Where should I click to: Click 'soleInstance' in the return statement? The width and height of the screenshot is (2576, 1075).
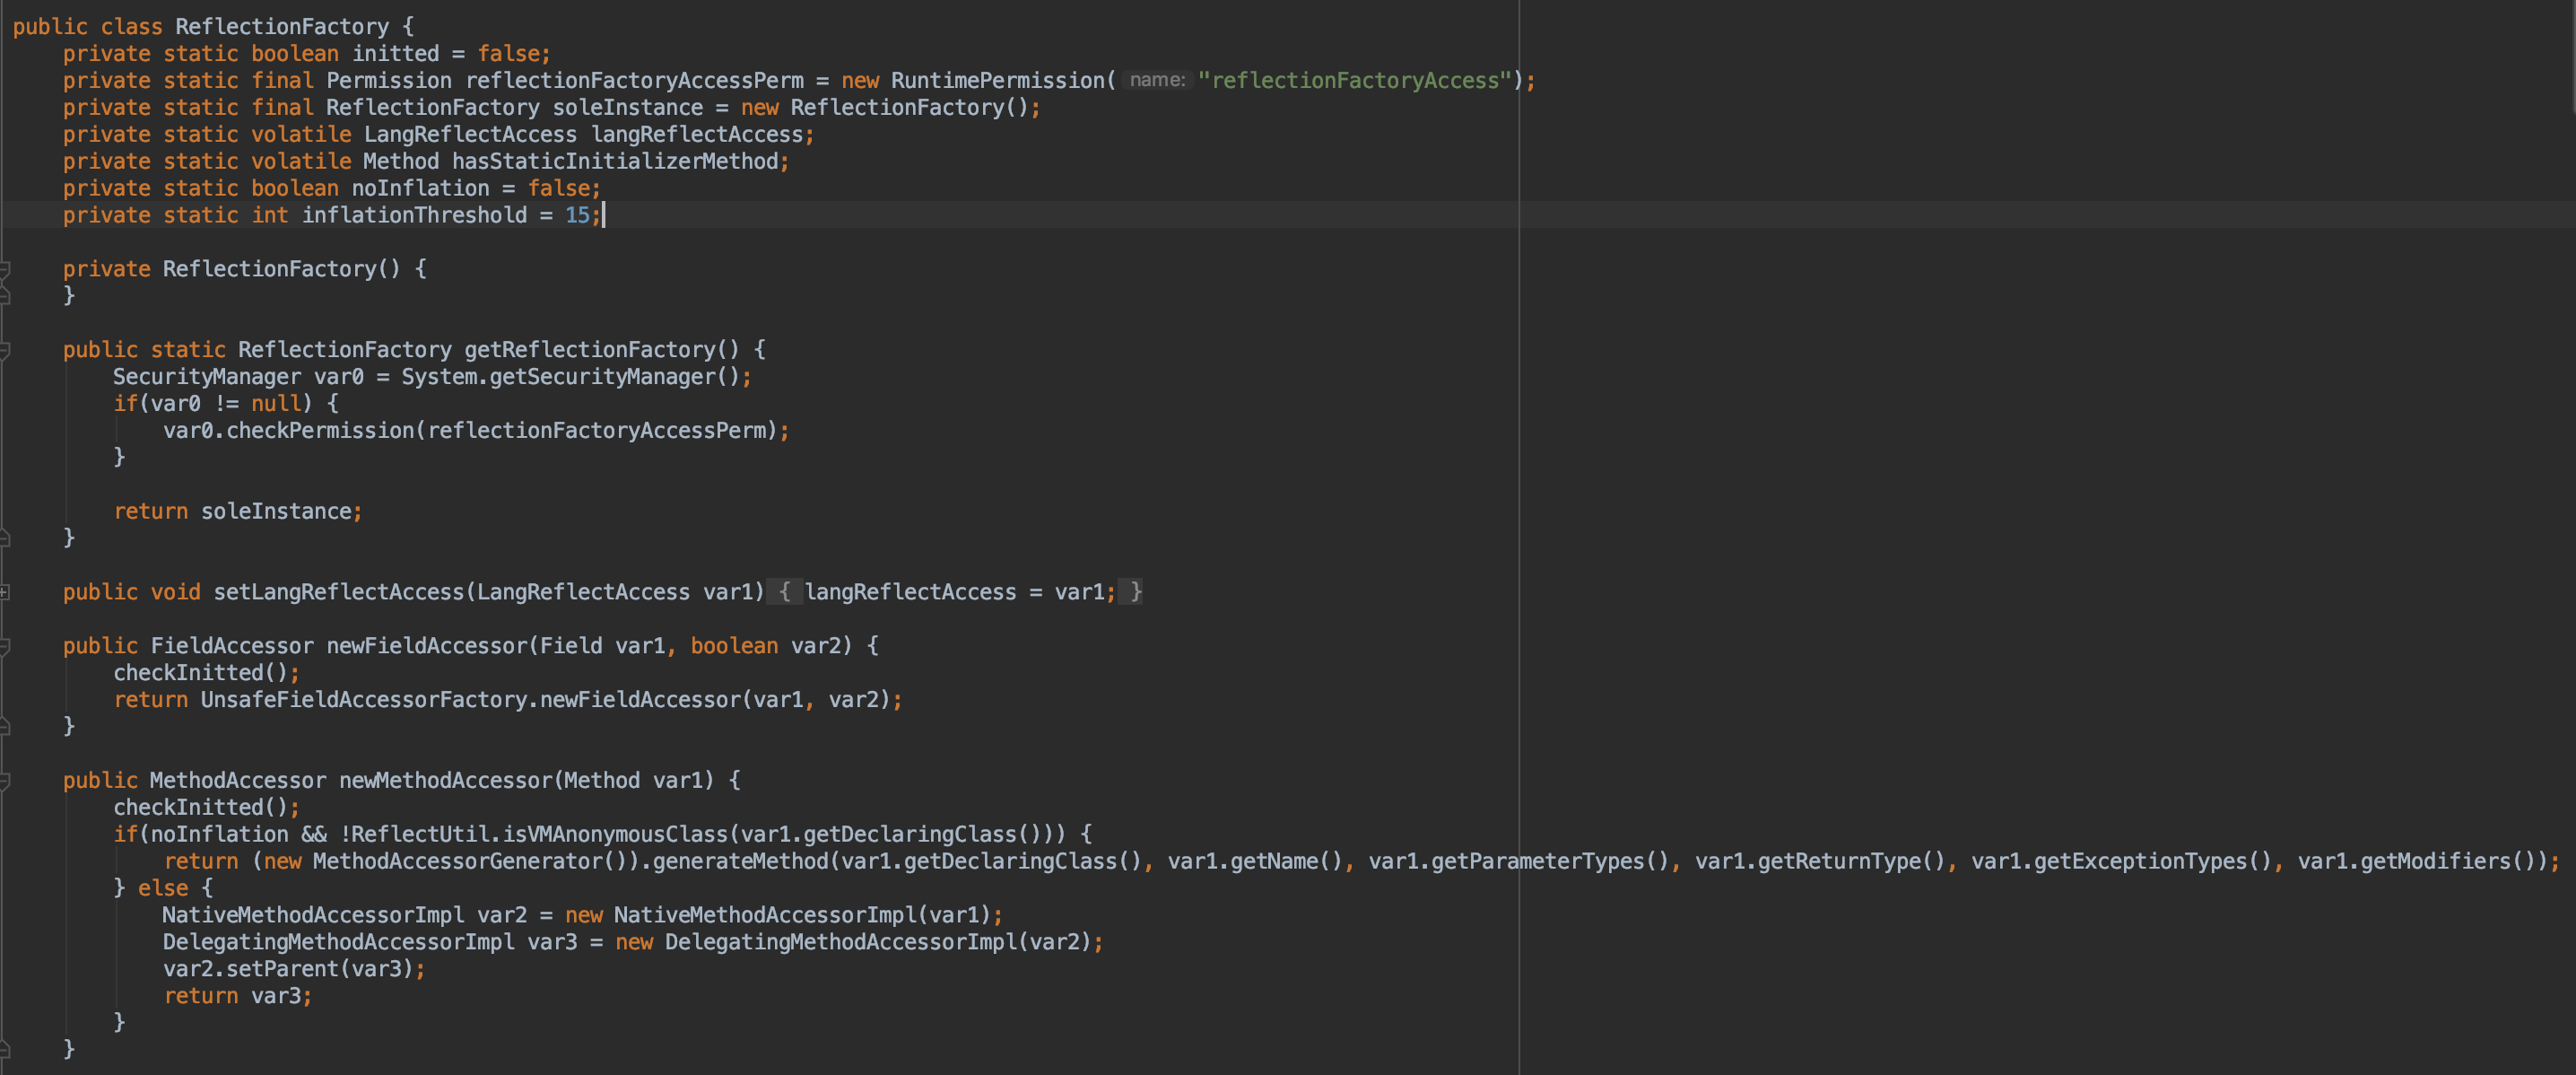276,512
